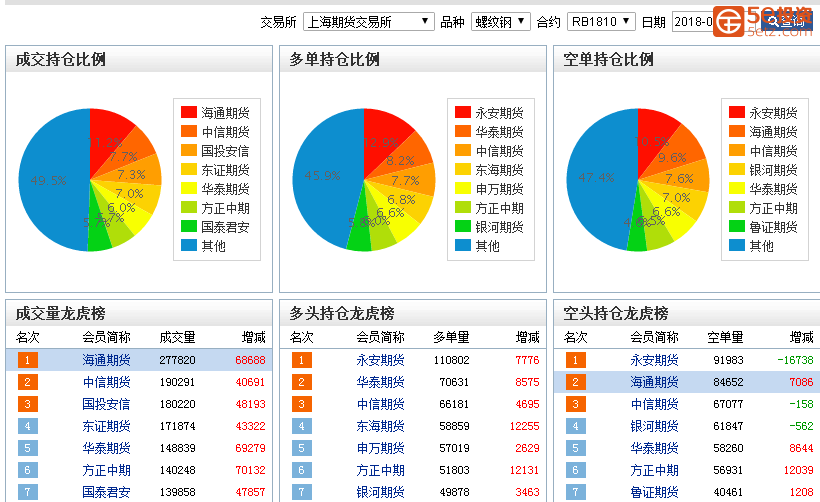The image size is (820, 502).
Task: Open the 品种 螺纹钢 dropdown
Action: coord(500,22)
